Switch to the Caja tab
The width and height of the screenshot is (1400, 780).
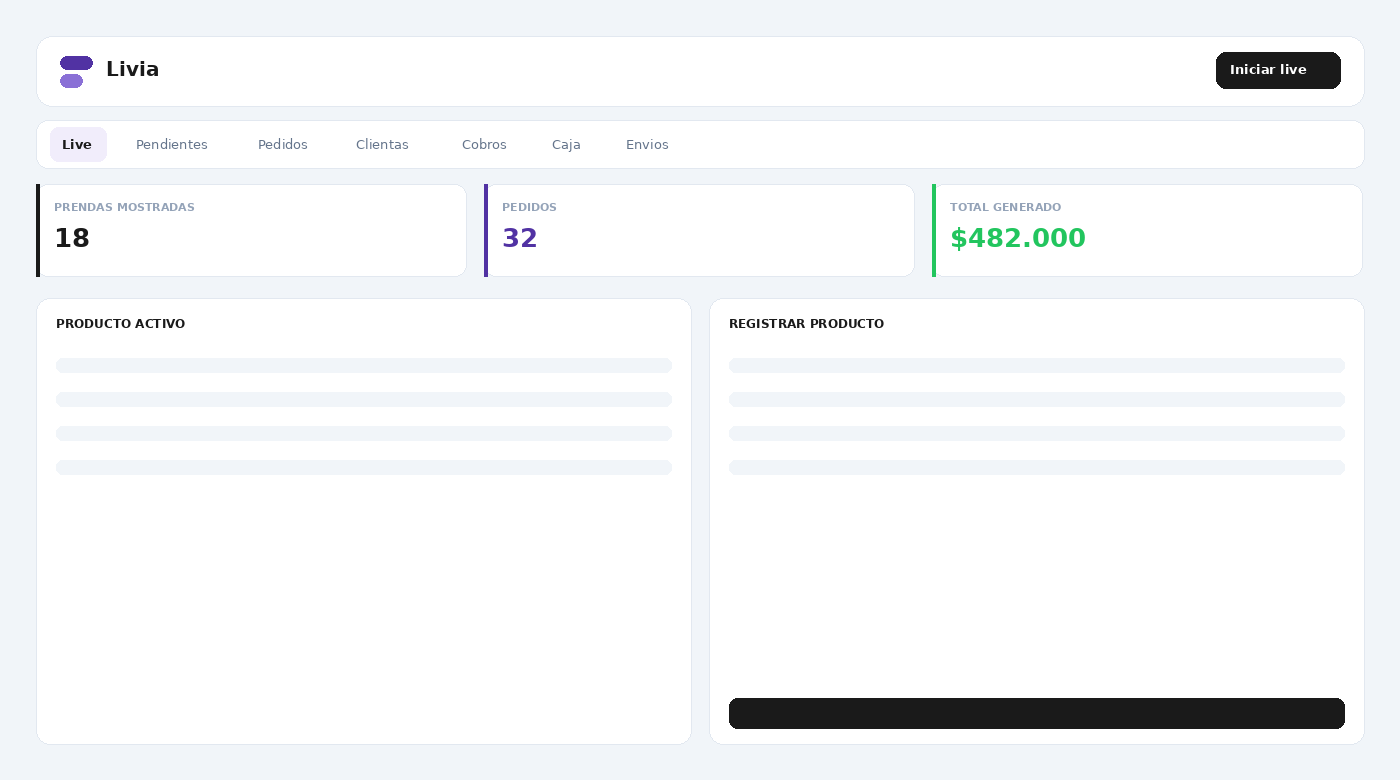pos(566,144)
